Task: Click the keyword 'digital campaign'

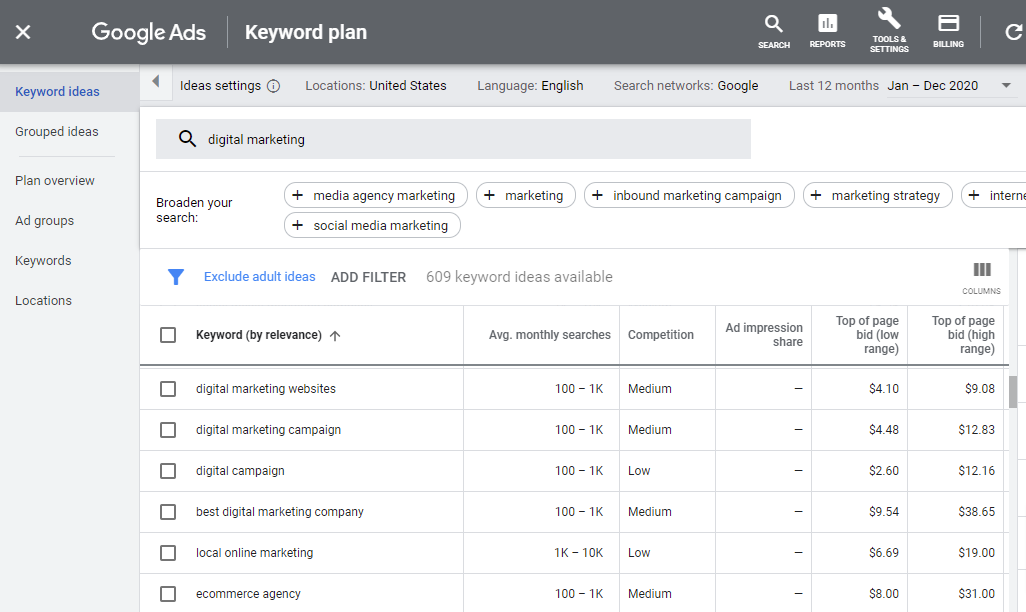Action: tap(240, 471)
